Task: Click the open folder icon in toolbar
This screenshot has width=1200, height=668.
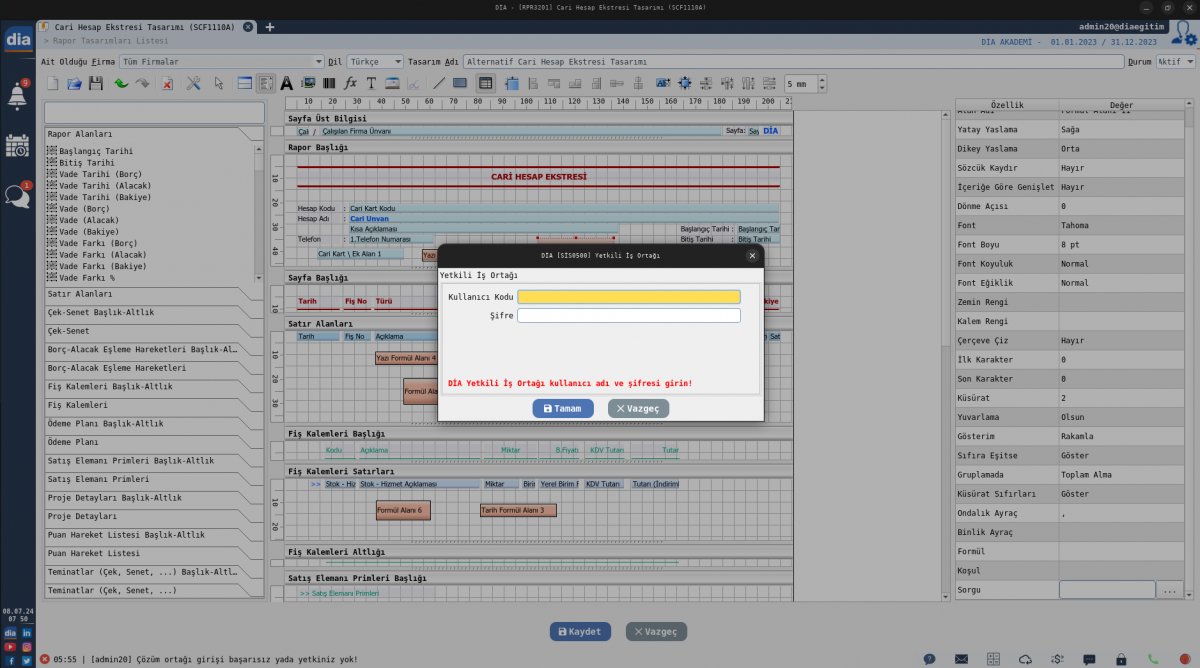Action: (74, 83)
